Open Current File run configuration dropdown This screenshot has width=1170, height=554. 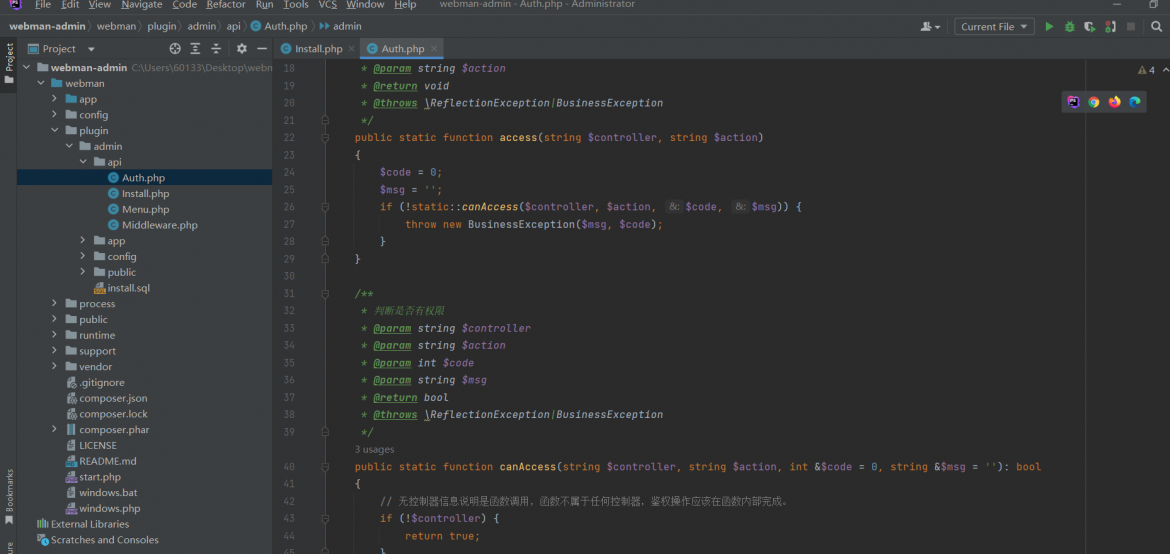coord(994,27)
